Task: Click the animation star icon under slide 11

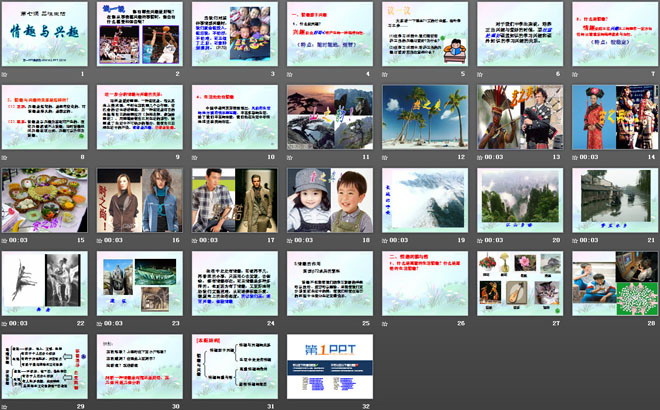Action: pyautogui.click(x=290, y=157)
